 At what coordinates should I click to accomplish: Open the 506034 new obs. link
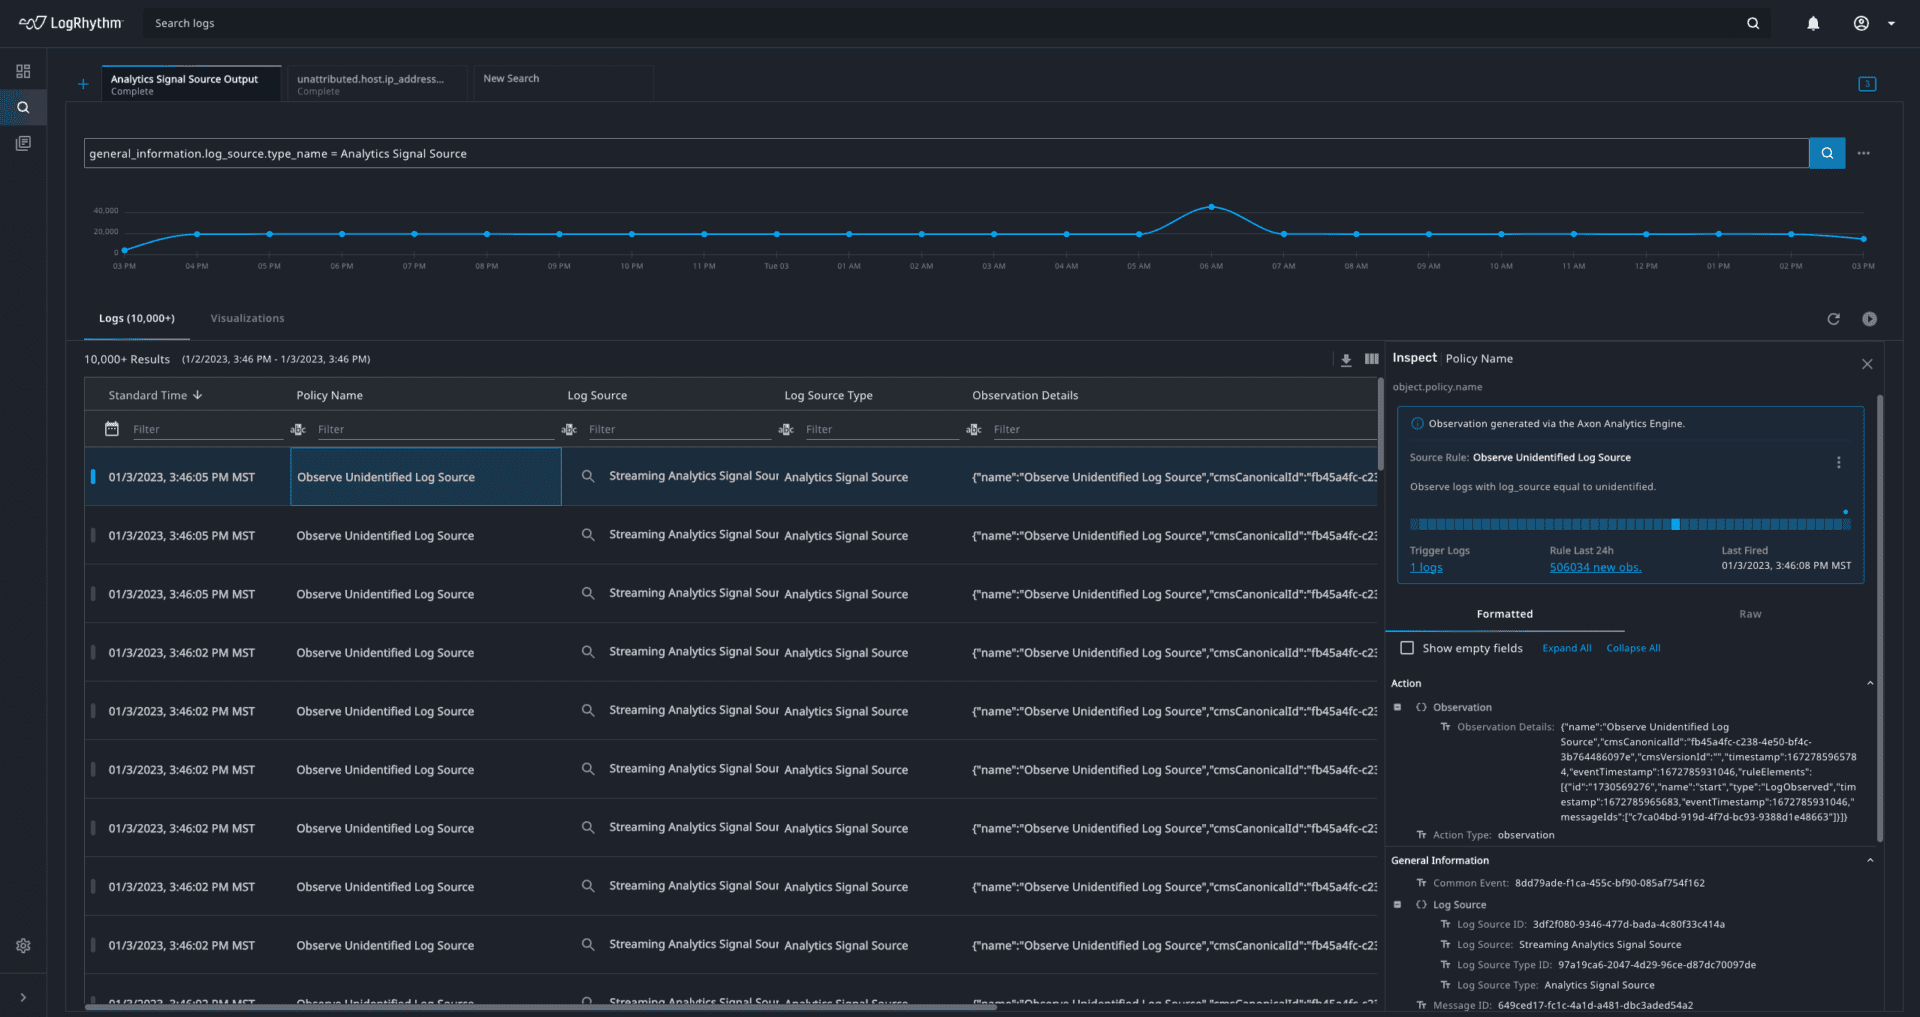1595,567
